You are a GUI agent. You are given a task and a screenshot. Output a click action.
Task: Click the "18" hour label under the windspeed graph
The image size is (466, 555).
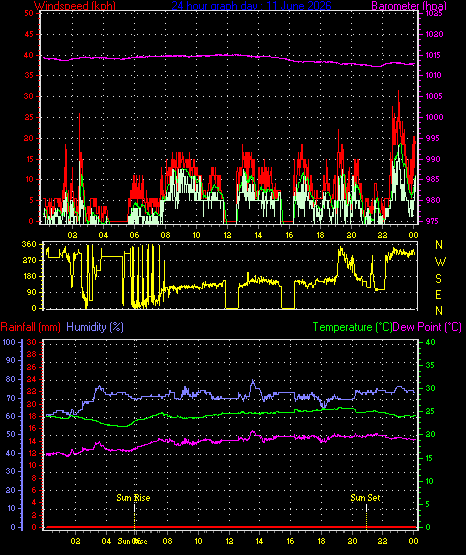(320, 235)
